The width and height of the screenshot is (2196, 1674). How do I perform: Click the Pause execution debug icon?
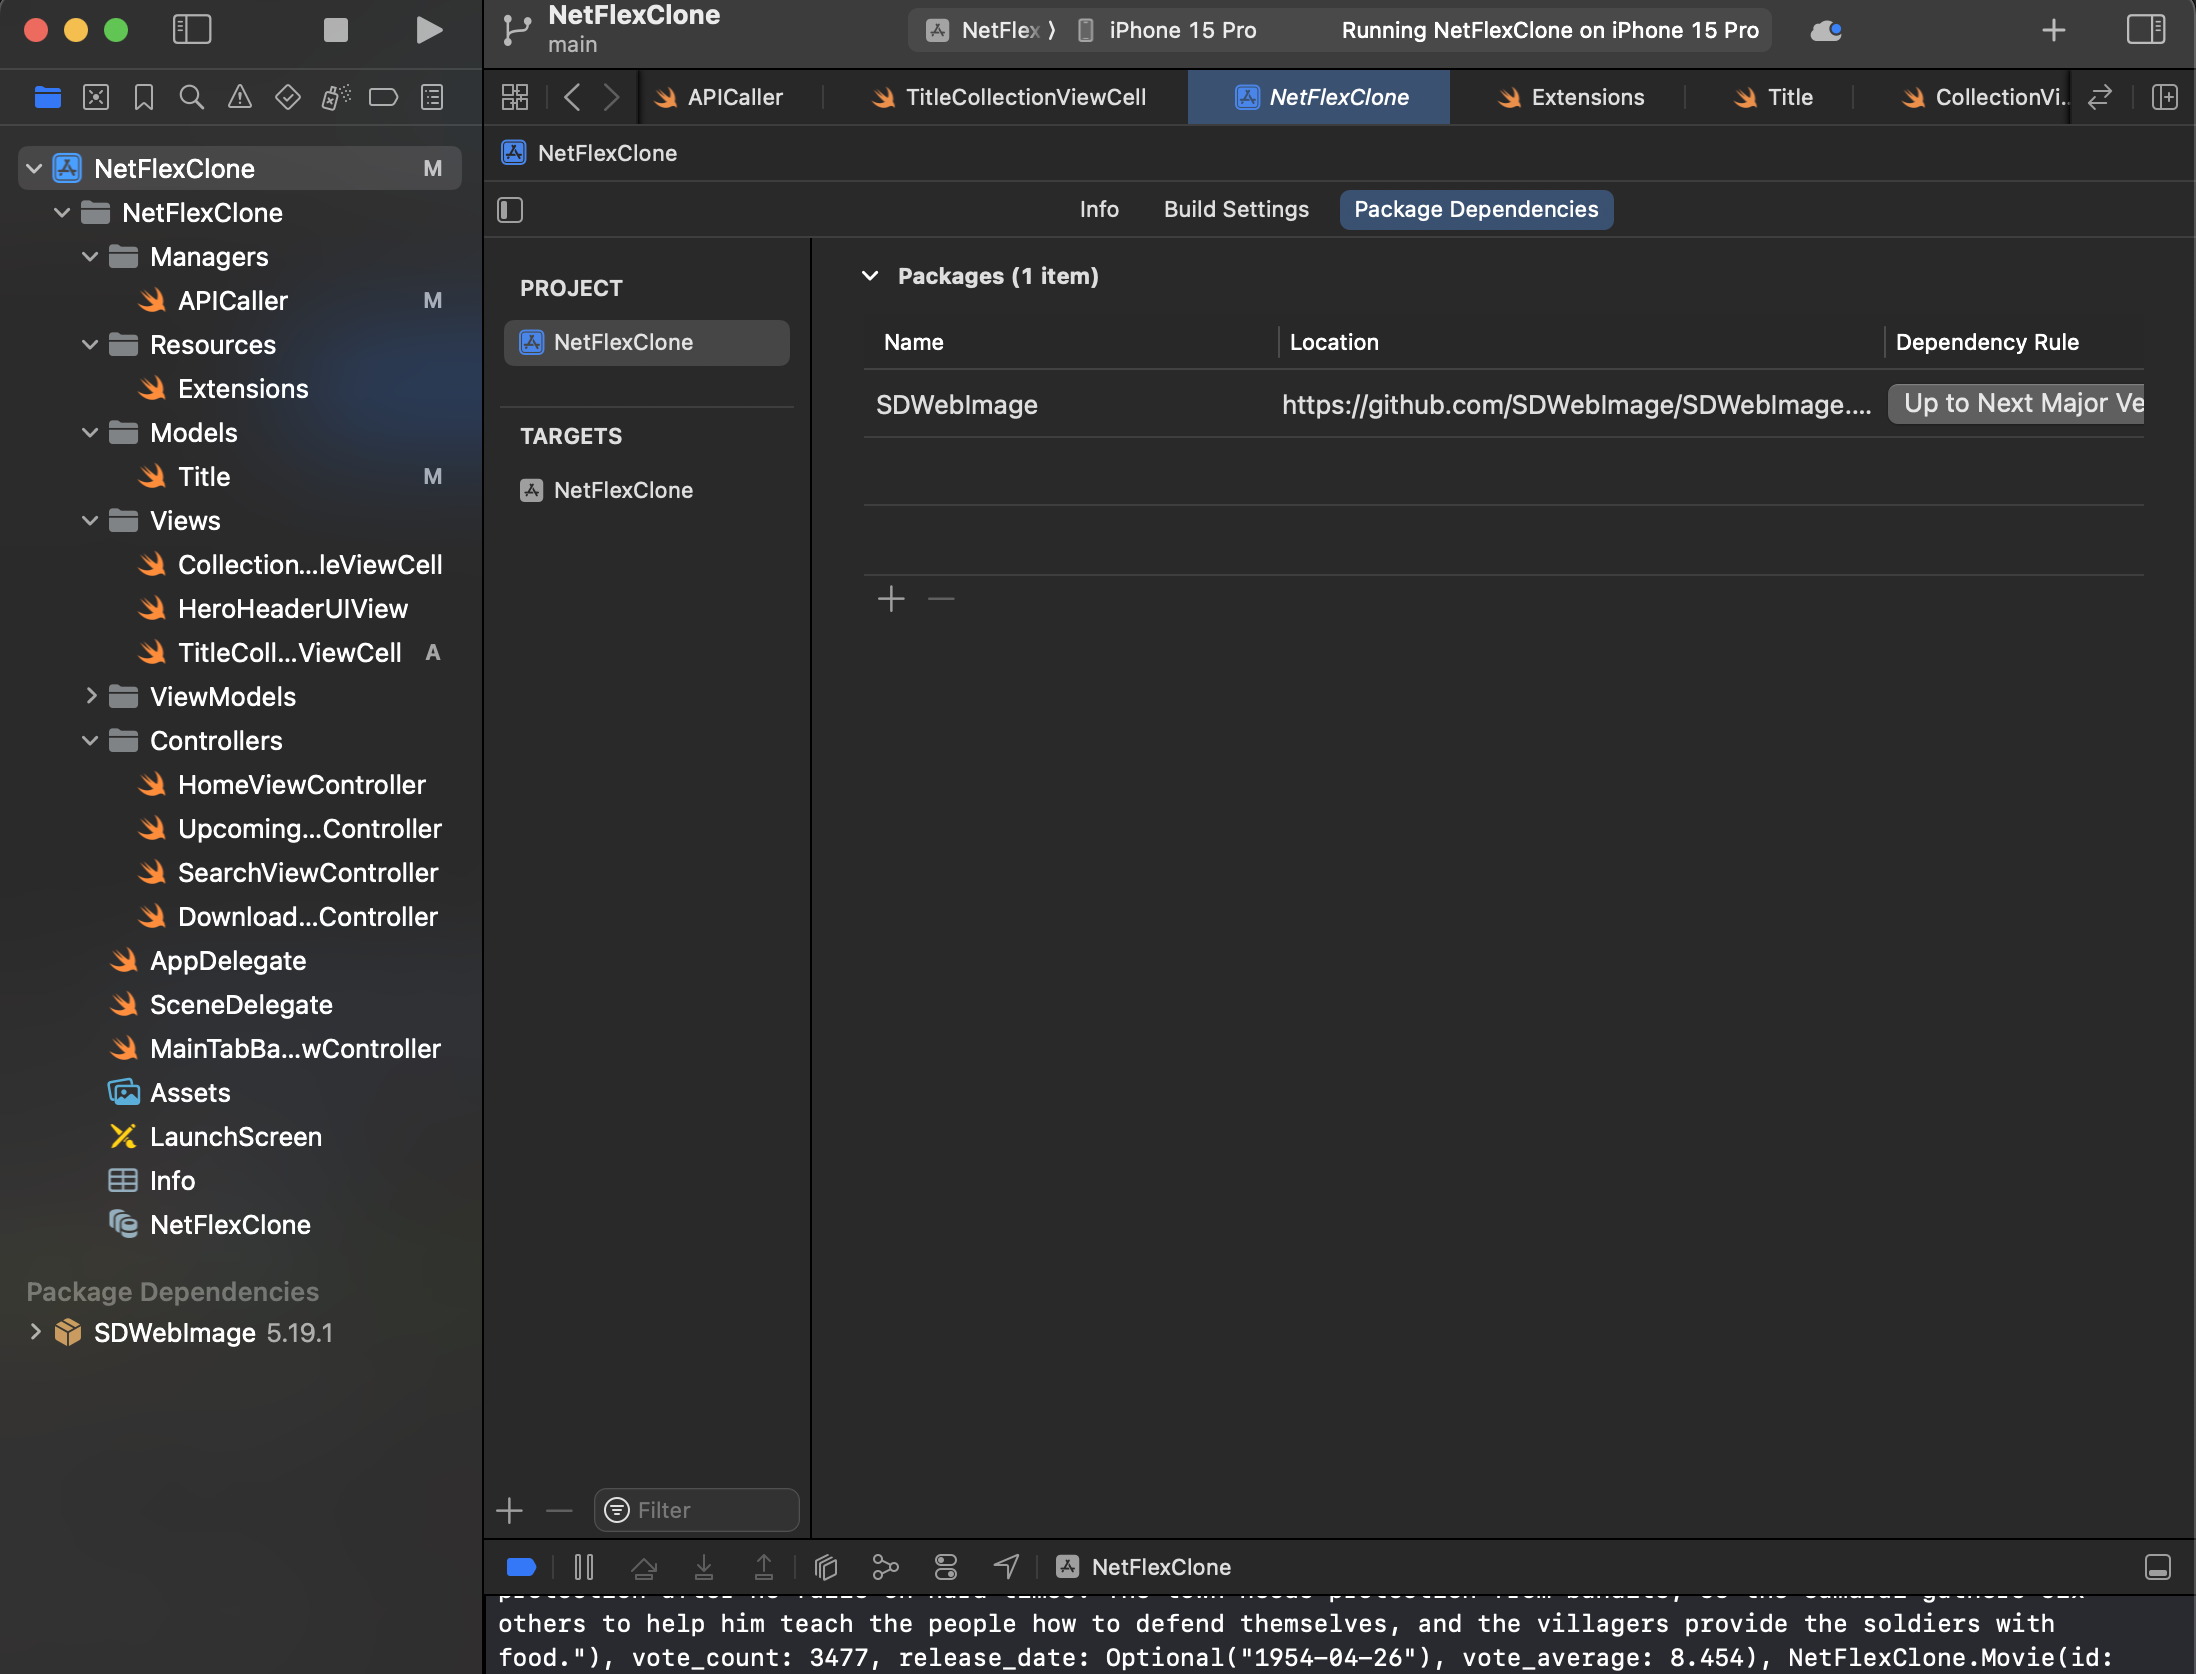tap(584, 1567)
